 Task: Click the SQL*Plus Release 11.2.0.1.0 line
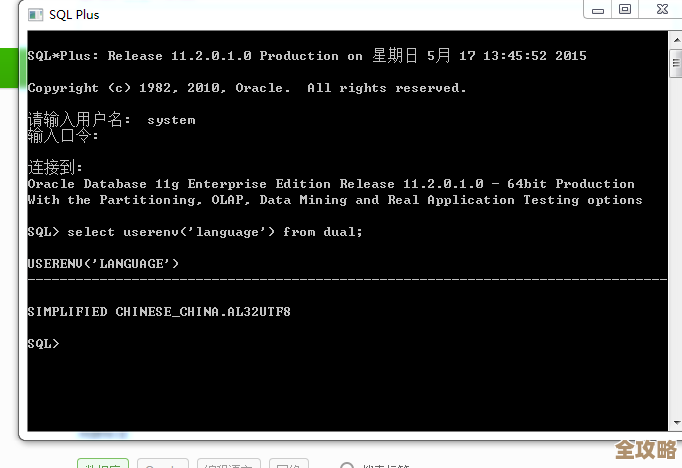click(306, 56)
